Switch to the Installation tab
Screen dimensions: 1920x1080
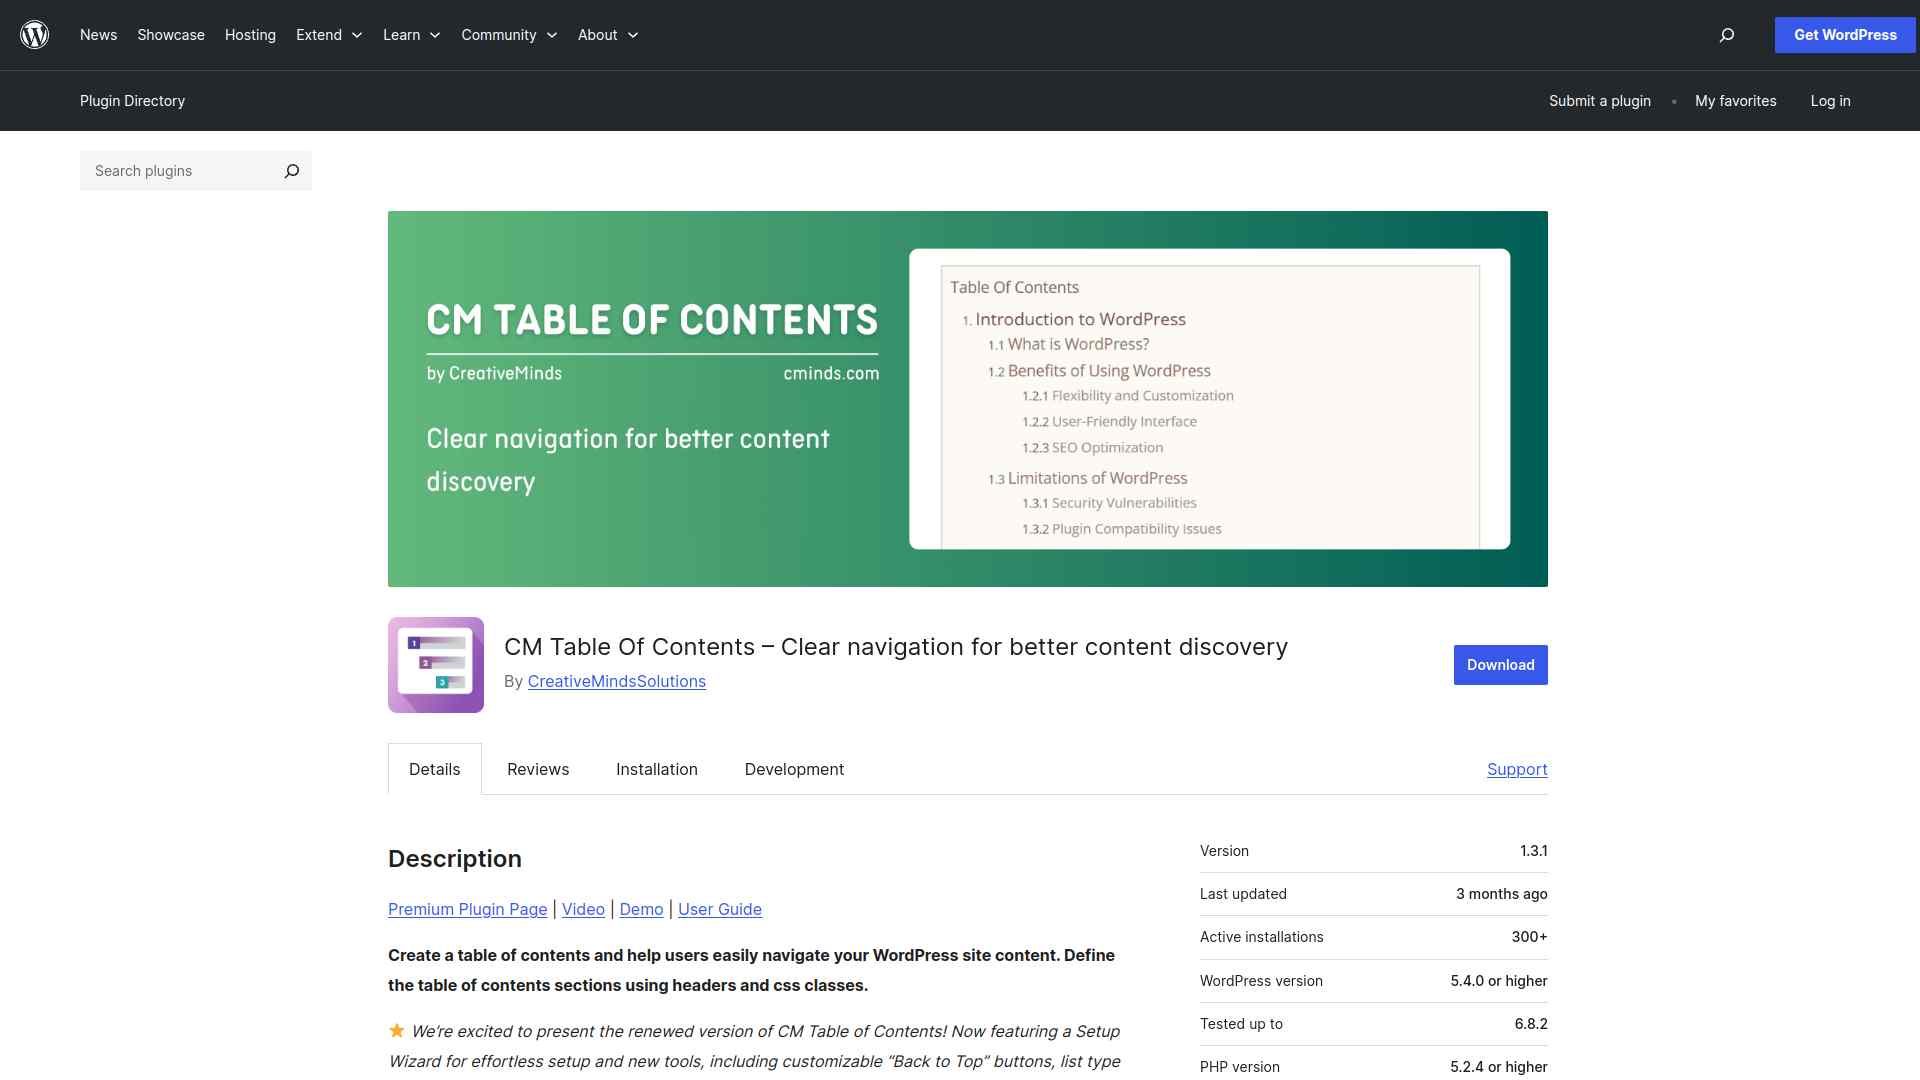[657, 769]
